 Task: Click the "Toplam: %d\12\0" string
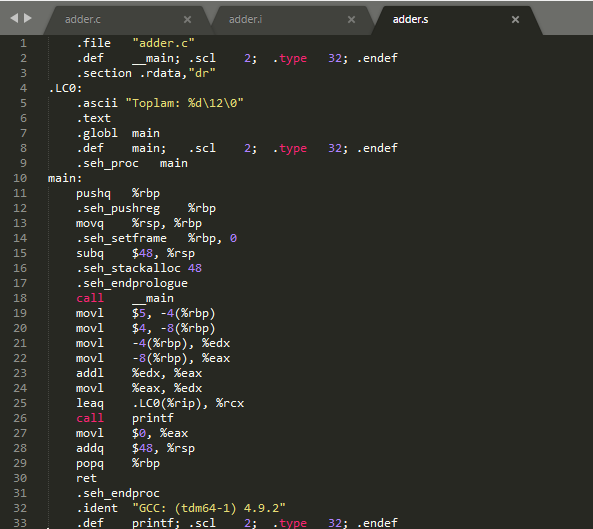coord(185,103)
